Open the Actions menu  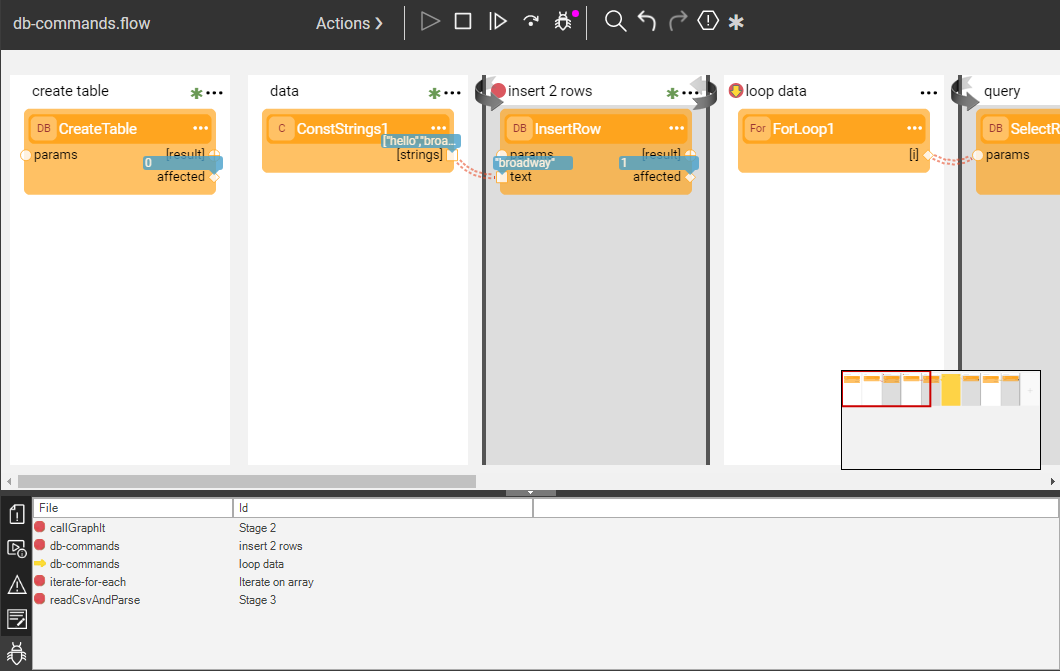349,23
